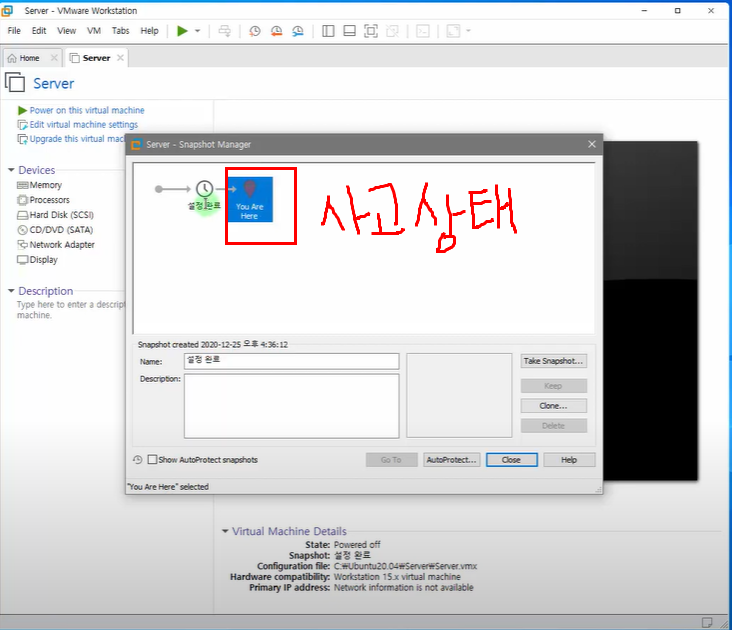
Task: Select the Processors device
Action: click(49, 200)
